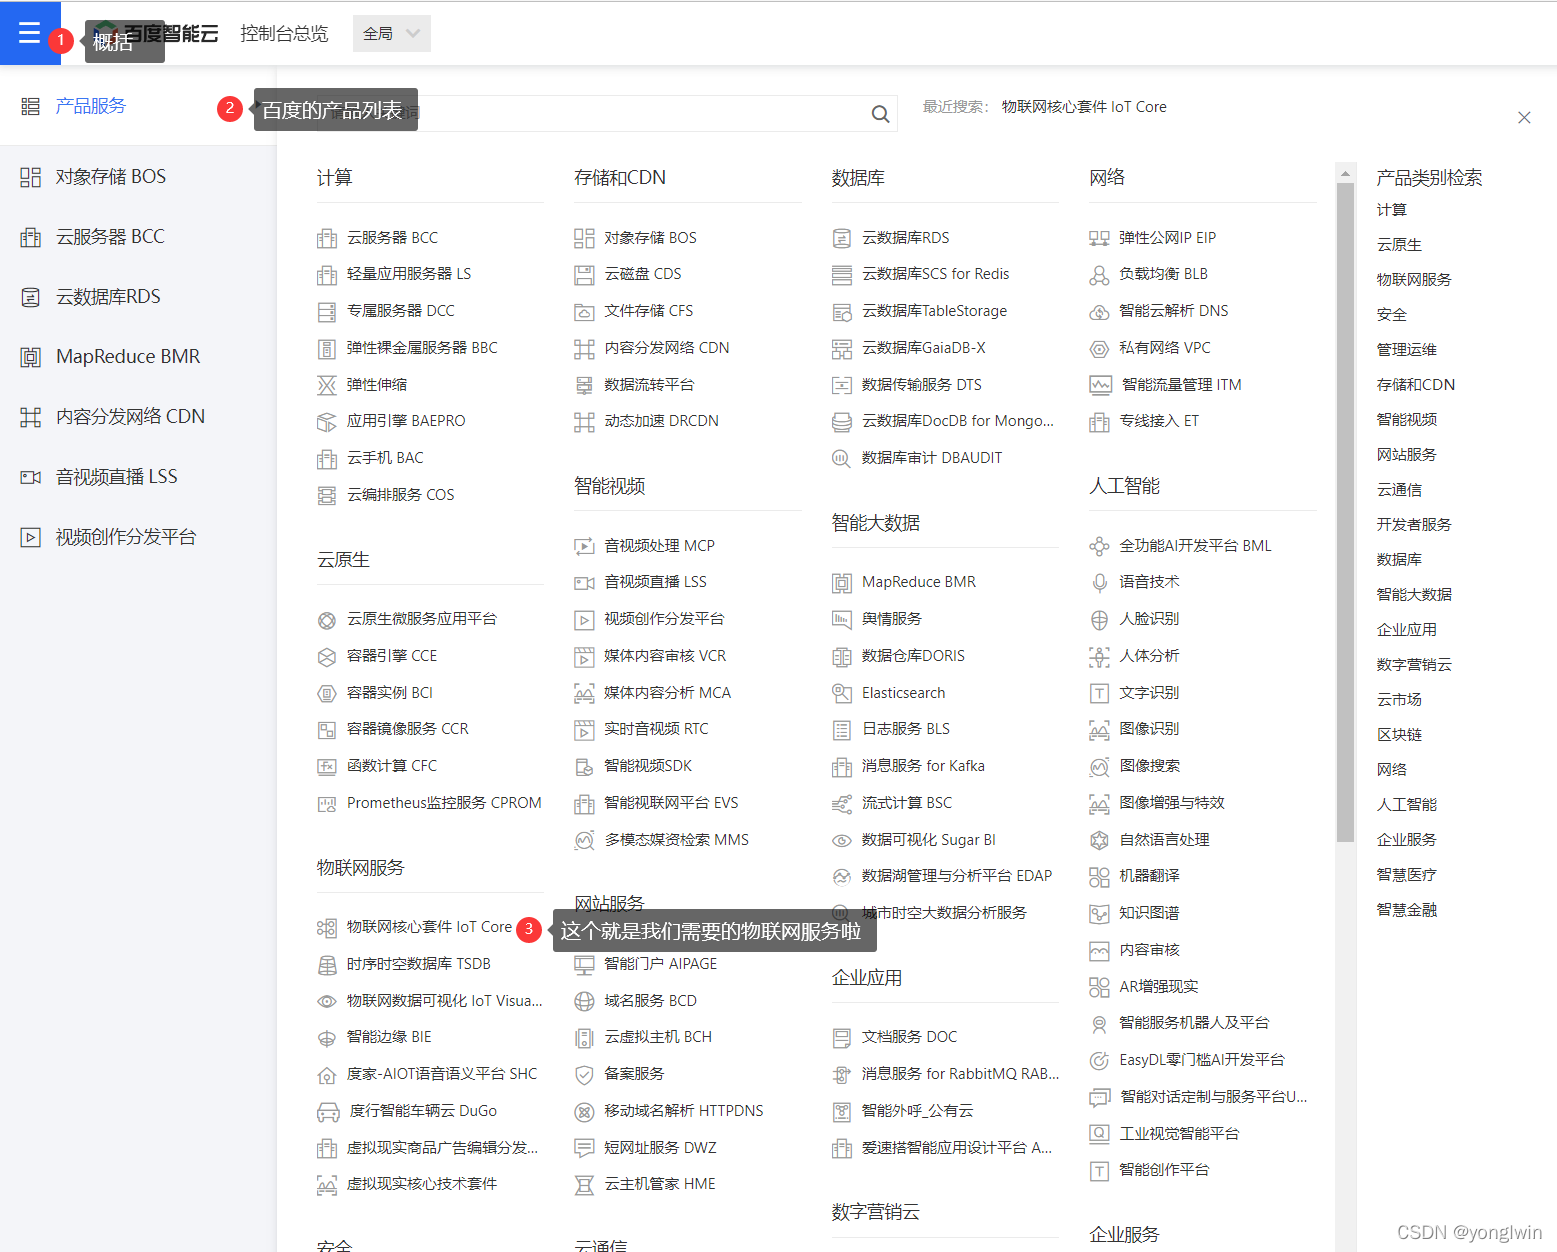This screenshot has width=1557, height=1252.
Task: Click the 数据库审计 DBAUDIT icon
Action: point(842,459)
